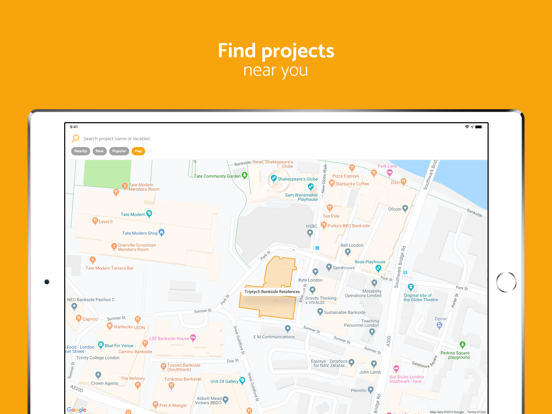The width and height of the screenshot is (552, 414).
Task: Click the Google logo on the map
Action: pos(76,410)
